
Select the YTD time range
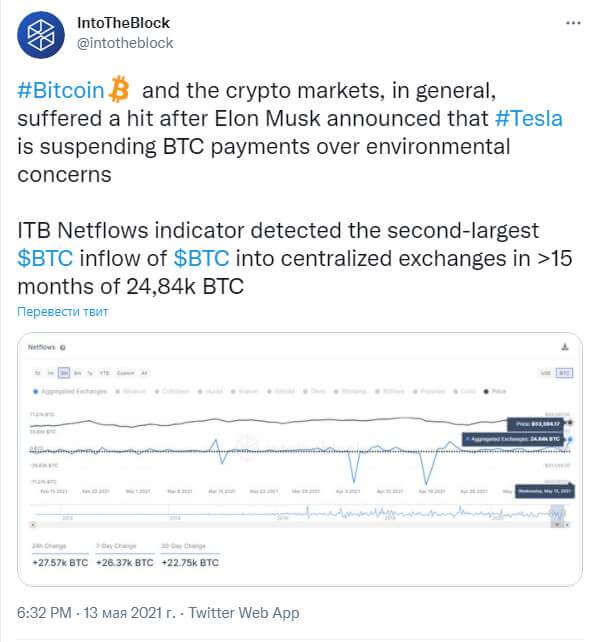(104, 373)
